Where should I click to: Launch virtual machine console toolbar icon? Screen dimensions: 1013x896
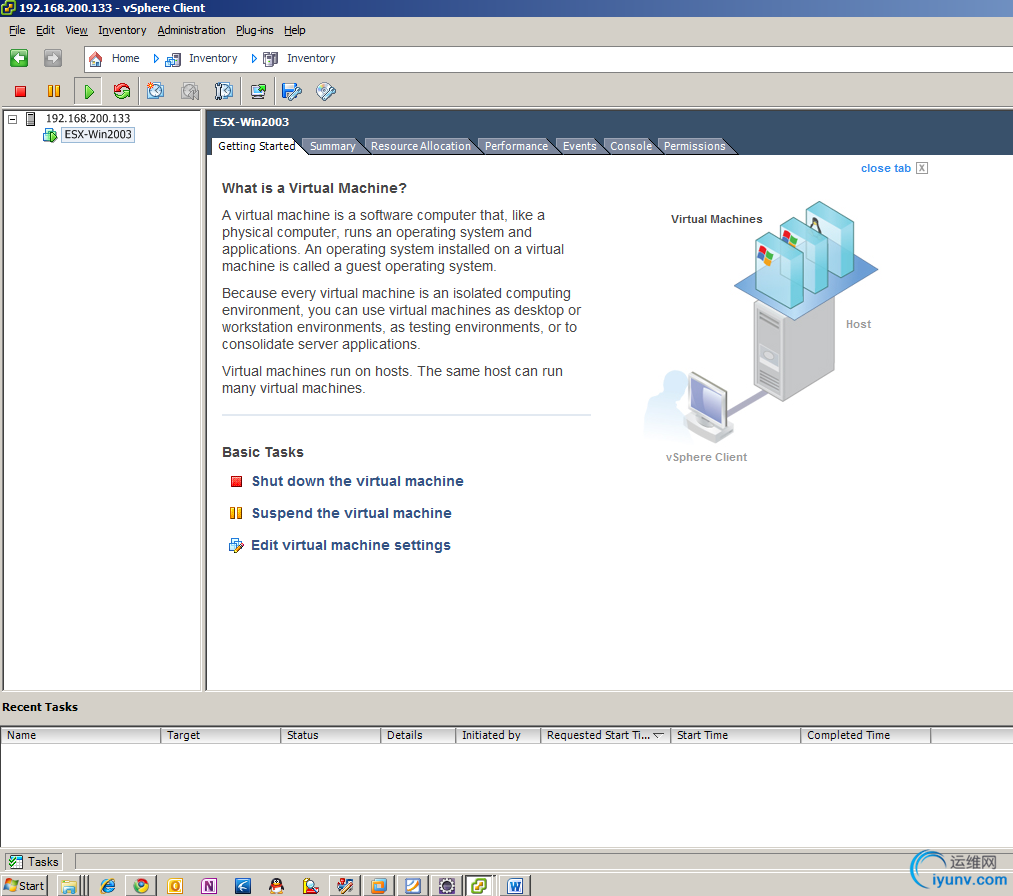(258, 91)
